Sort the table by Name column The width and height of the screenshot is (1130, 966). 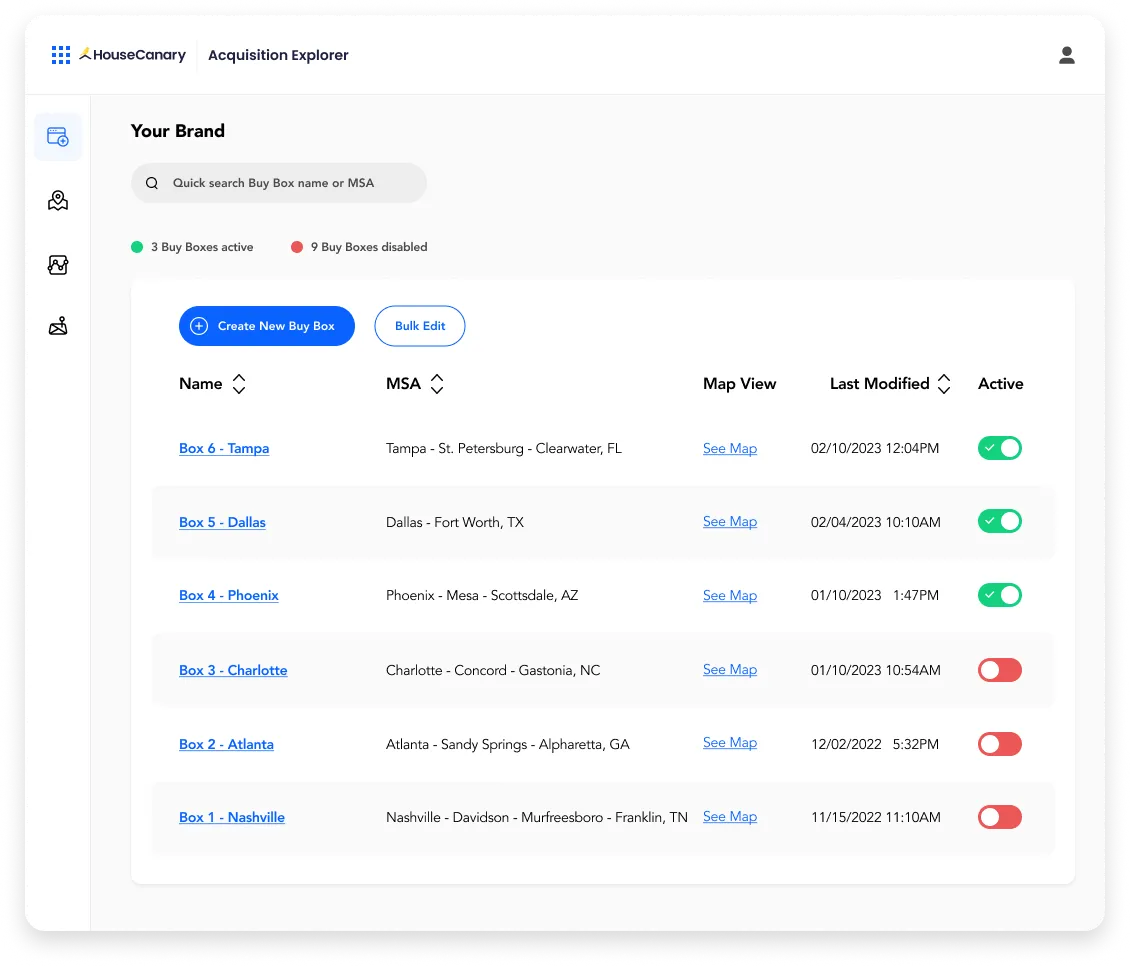(238, 384)
